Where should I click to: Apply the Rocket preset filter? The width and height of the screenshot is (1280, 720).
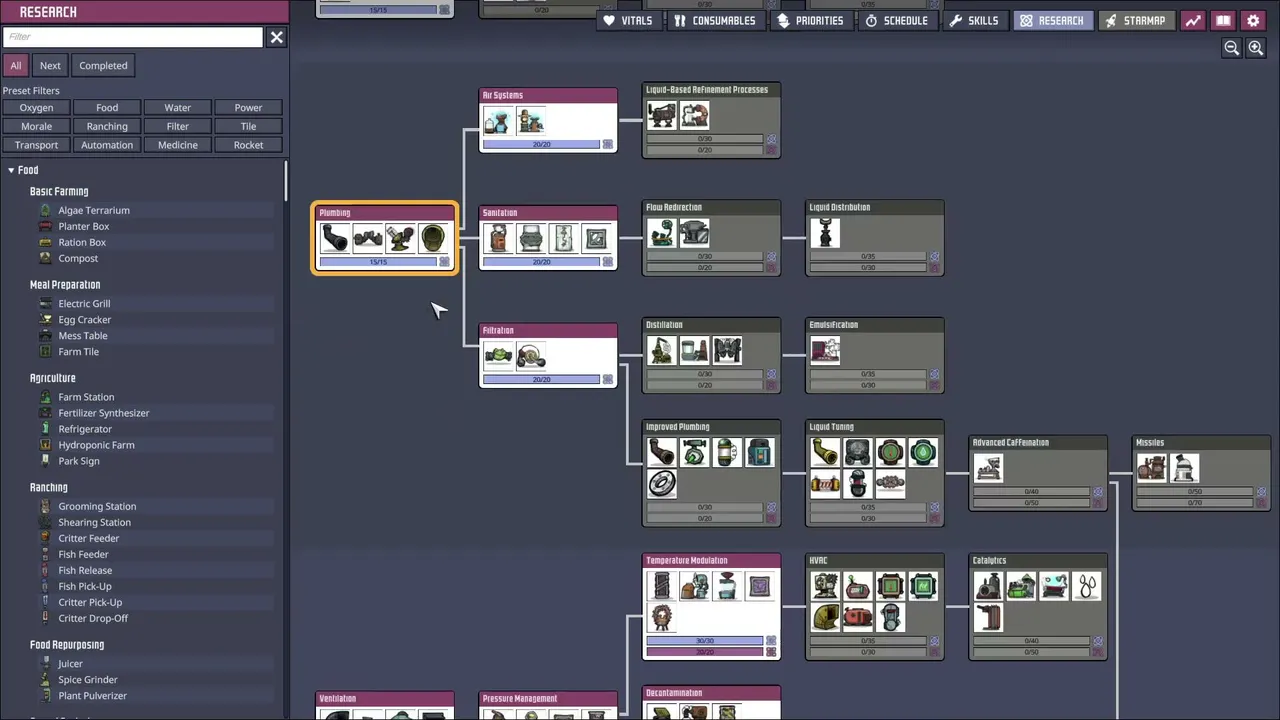pyautogui.click(x=248, y=145)
